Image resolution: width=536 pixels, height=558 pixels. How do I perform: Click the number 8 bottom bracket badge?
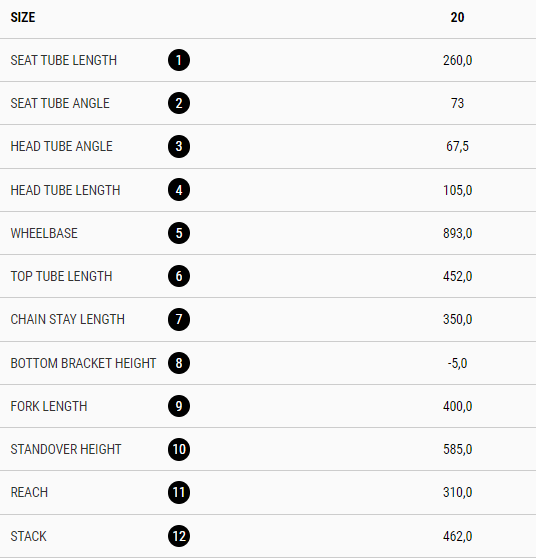pyautogui.click(x=179, y=363)
